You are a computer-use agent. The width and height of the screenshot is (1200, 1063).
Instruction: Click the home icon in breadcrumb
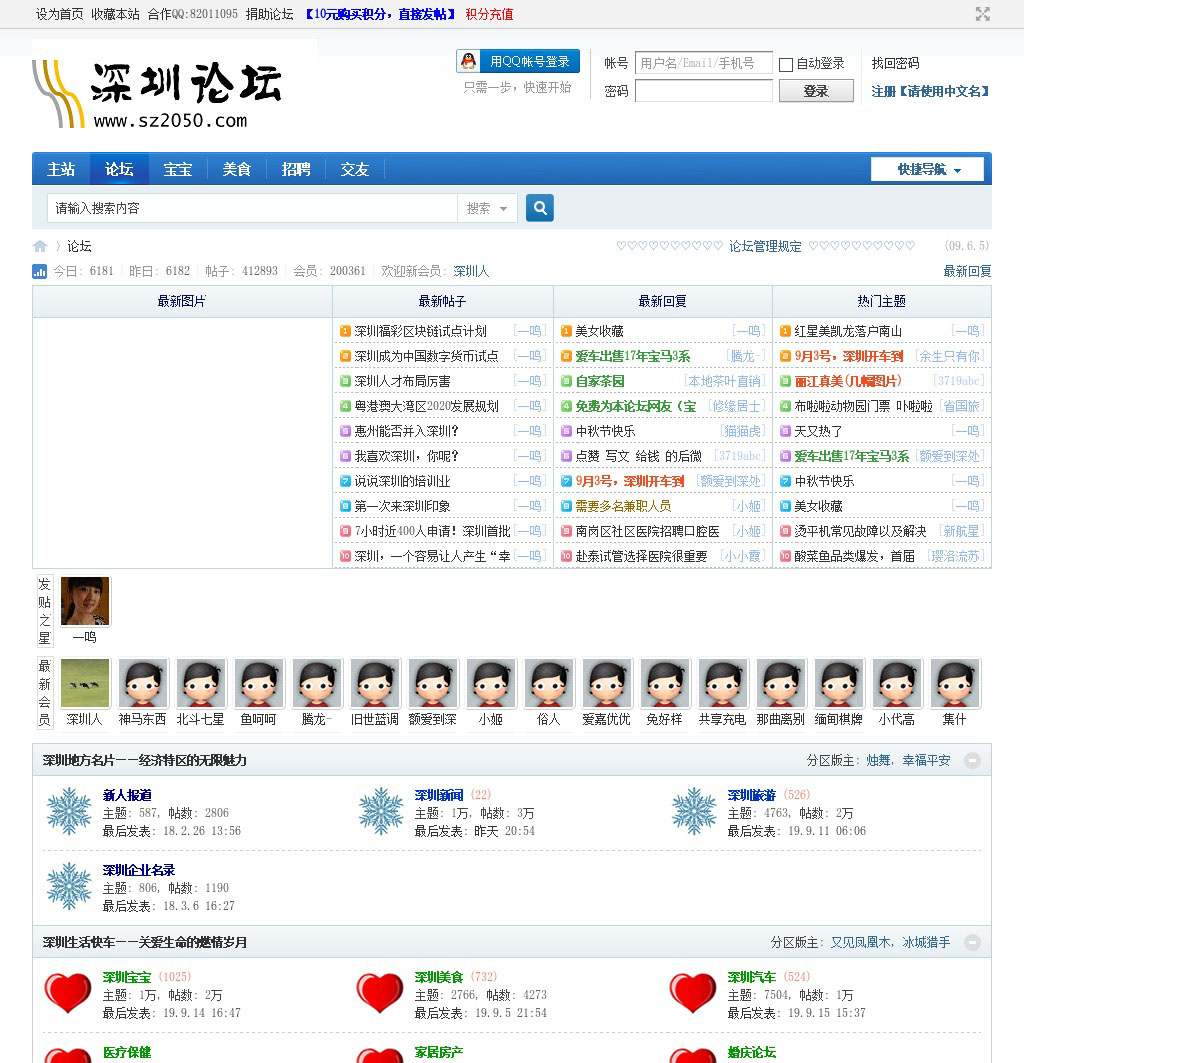pyautogui.click(x=40, y=246)
